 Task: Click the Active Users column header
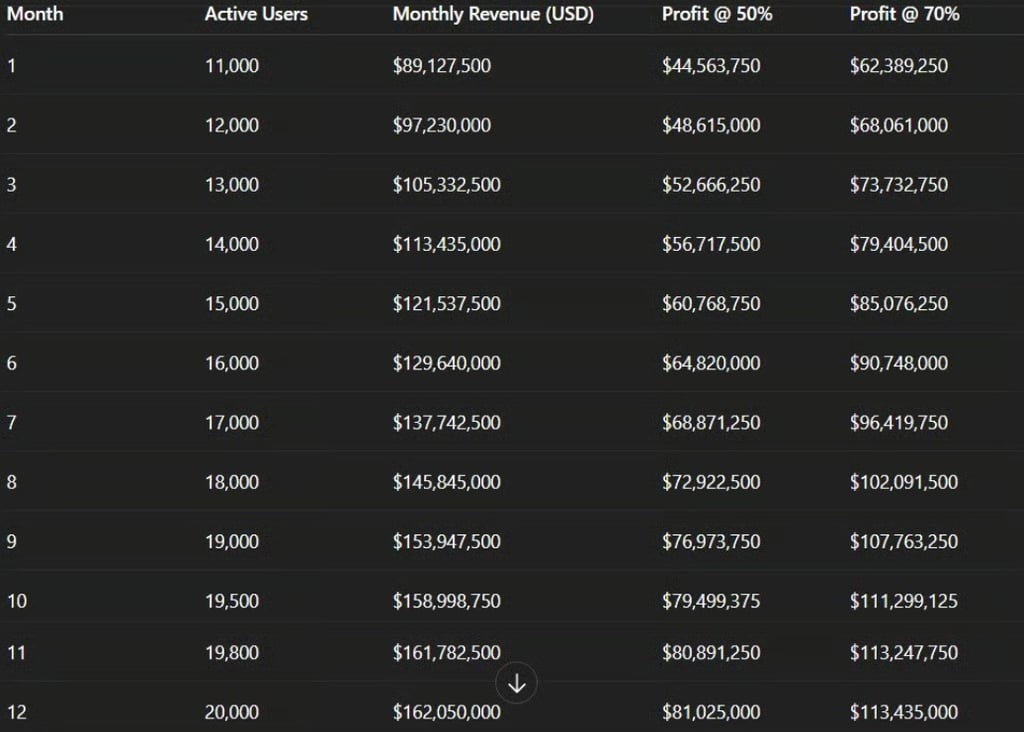tap(256, 15)
